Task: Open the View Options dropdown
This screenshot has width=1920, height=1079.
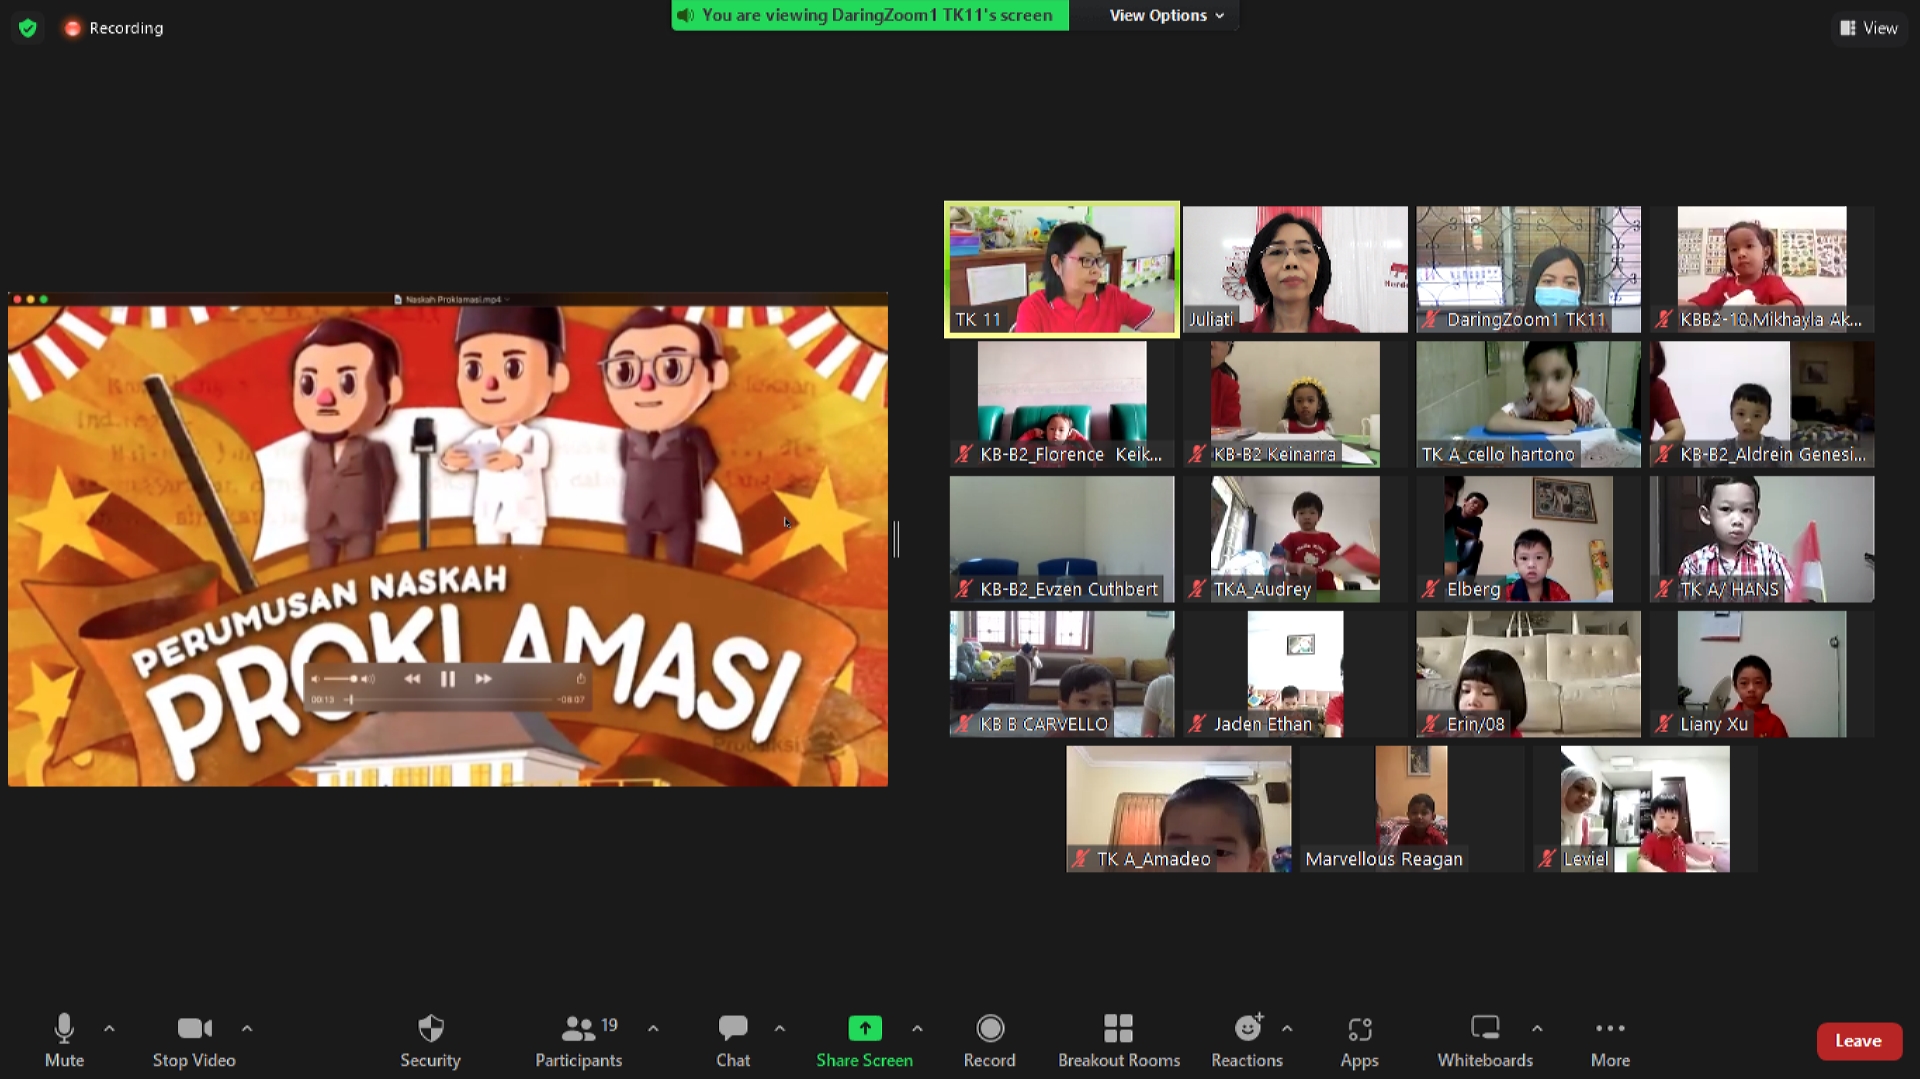Action: tap(1166, 15)
